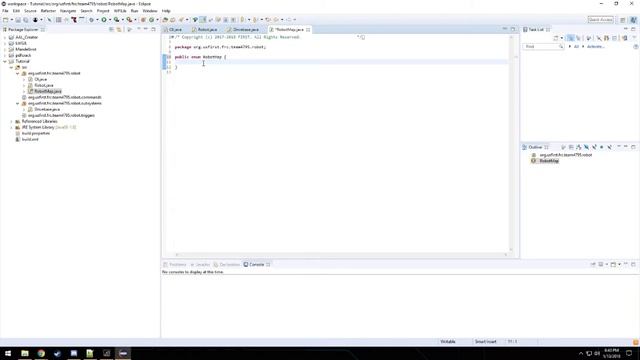
Task: Click the New Java Class toolbar icon
Action: click(x=151, y=20)
